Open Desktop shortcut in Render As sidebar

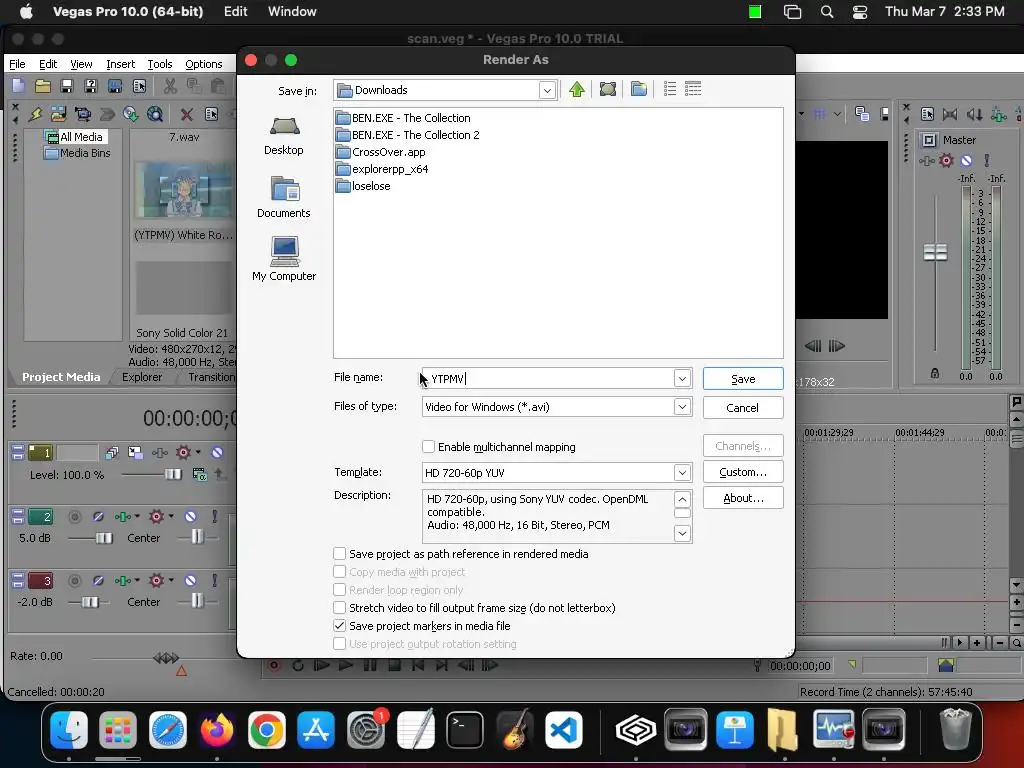[x=284, y=136]
